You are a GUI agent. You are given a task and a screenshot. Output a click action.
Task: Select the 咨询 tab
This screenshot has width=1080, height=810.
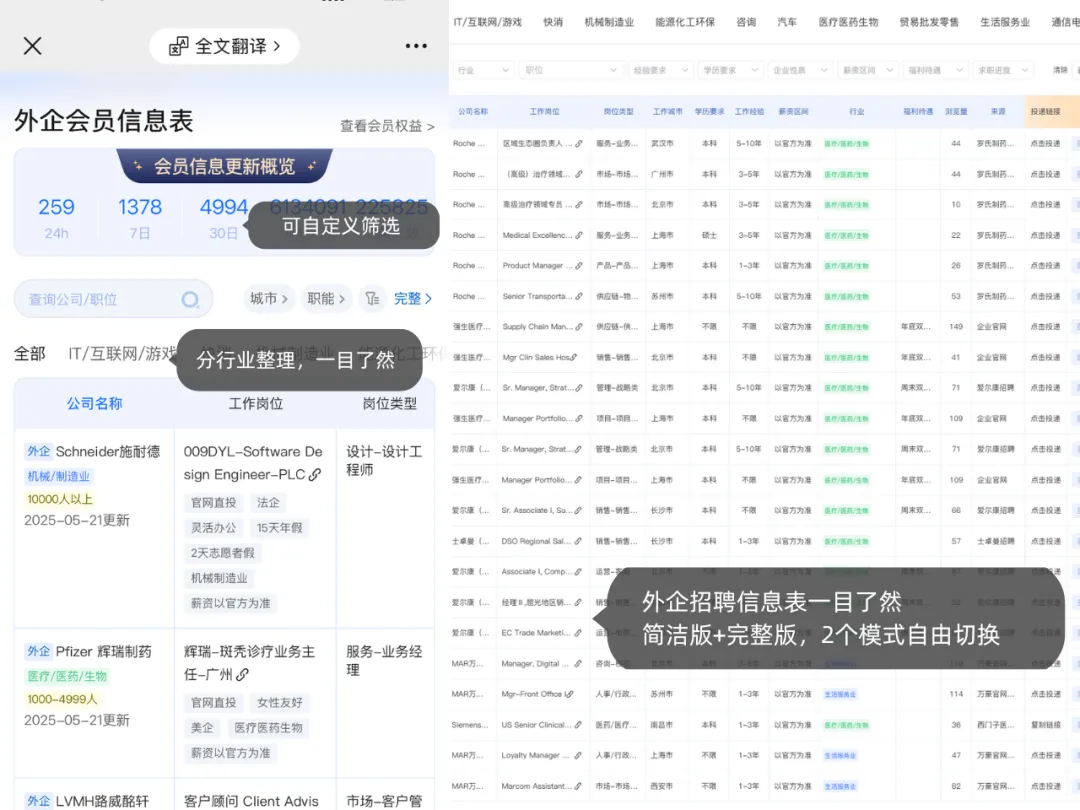coord(747,22)
